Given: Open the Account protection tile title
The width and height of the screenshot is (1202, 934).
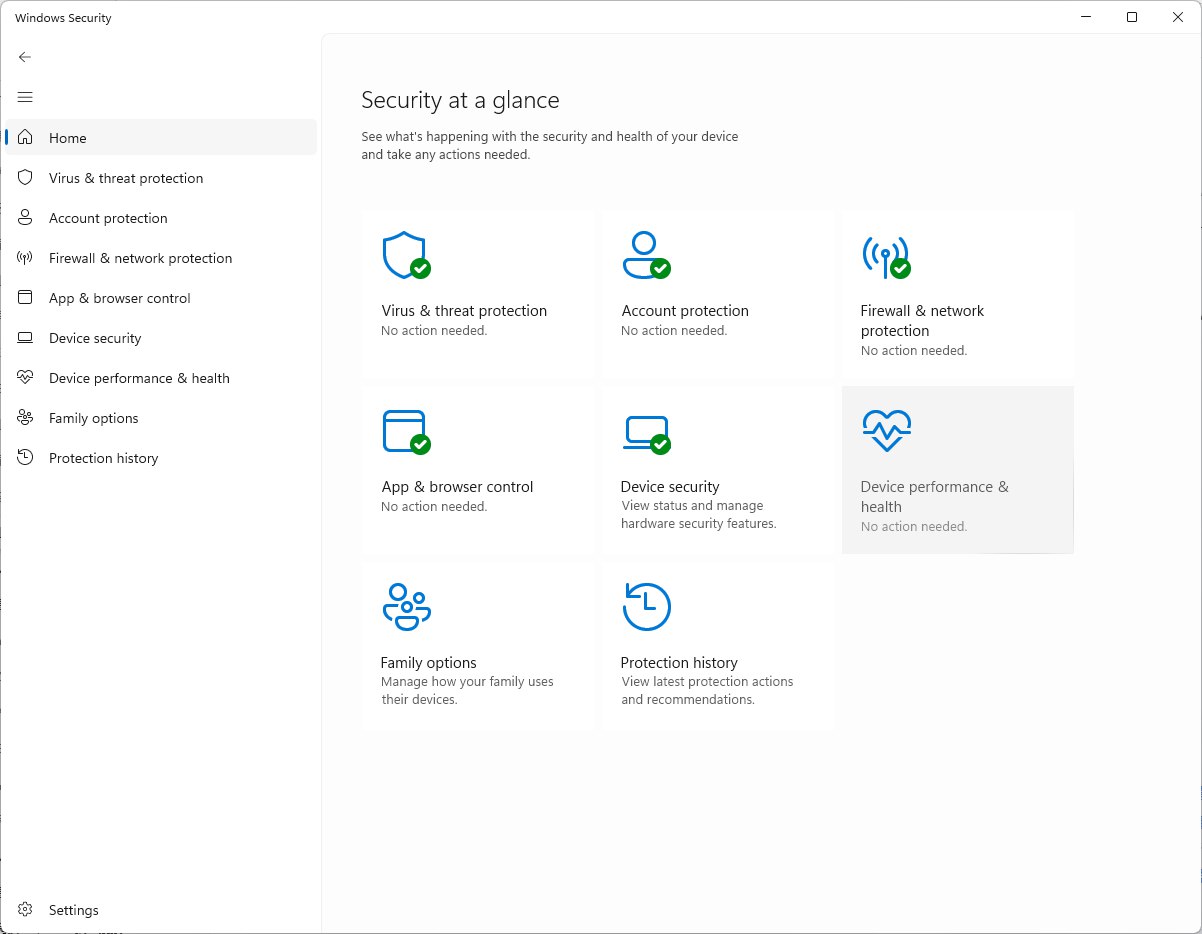Looking at the screenshot, I should pyautogui.click(x=685, y=311).
